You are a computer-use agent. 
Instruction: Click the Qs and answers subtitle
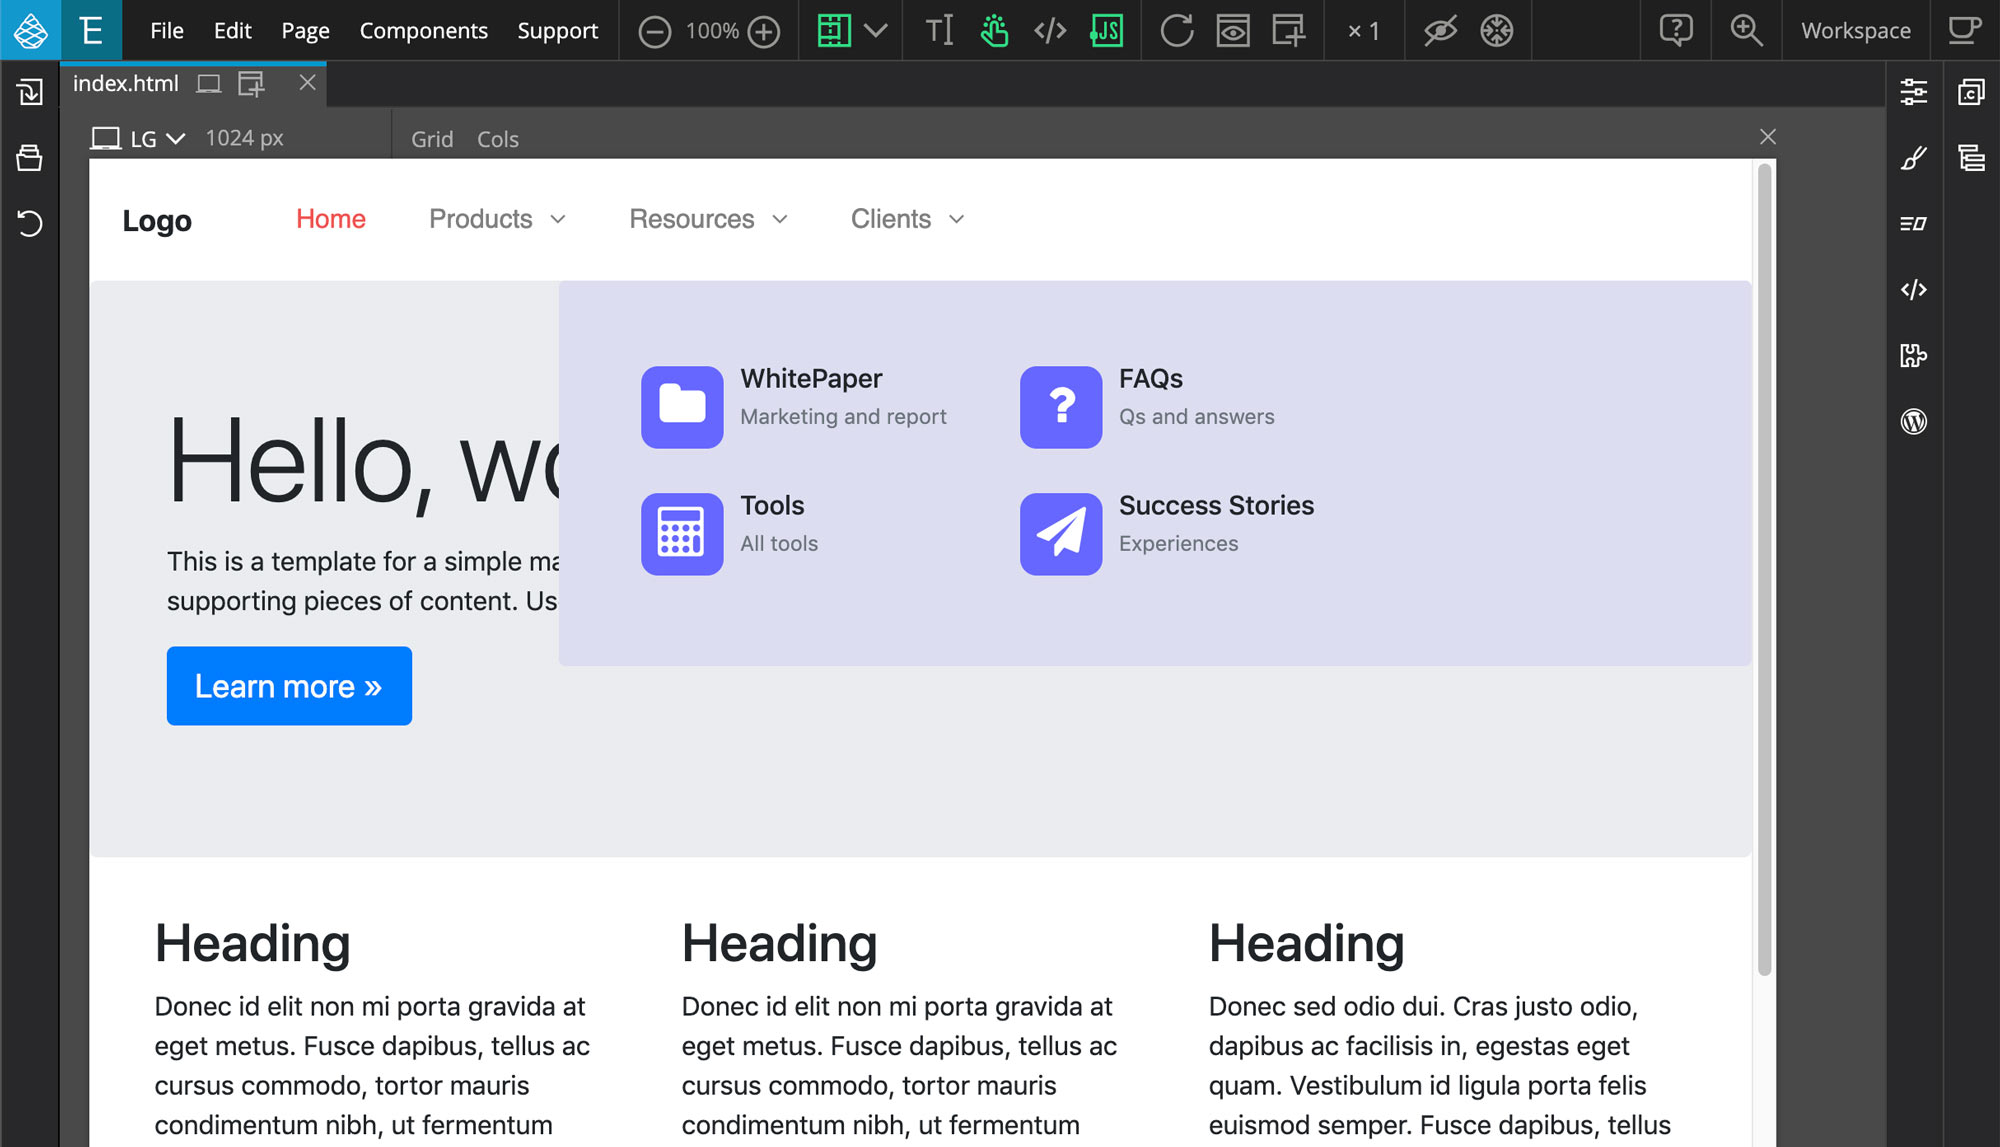pos(1196,417)
